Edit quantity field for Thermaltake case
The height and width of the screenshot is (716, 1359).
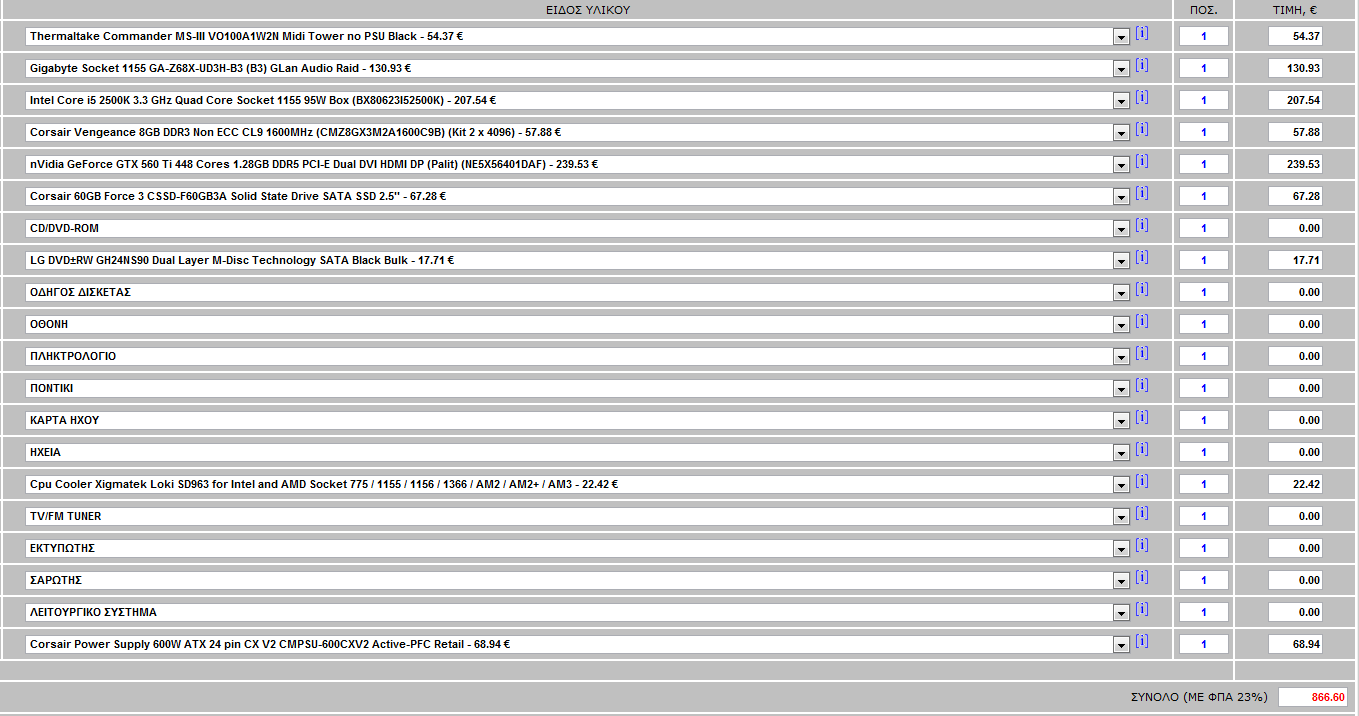click(x=1204, y=36)
